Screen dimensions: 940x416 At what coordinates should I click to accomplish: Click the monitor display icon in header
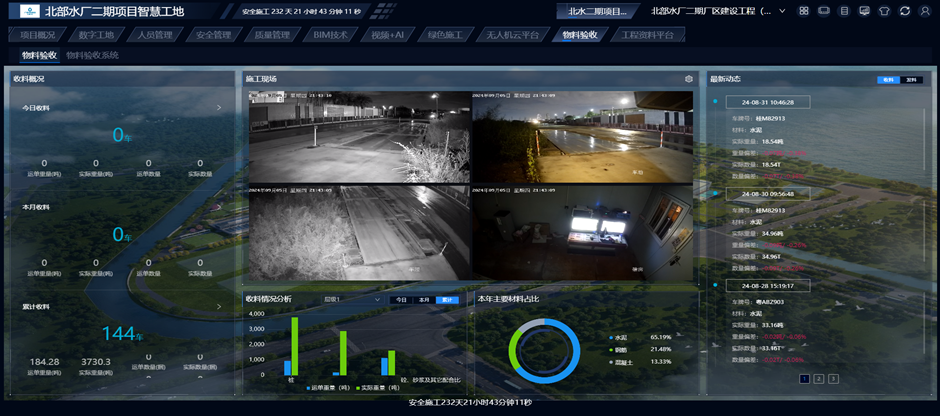(x=824, y=11)
